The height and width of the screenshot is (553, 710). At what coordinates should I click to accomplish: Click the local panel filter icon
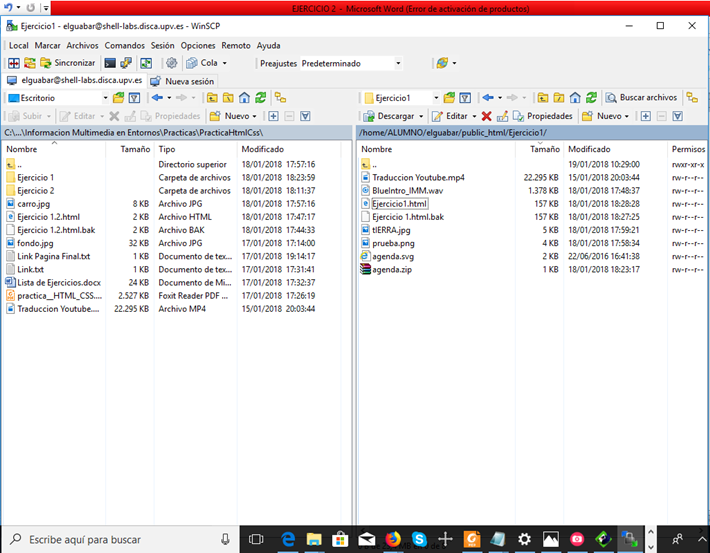coord(134,98)
